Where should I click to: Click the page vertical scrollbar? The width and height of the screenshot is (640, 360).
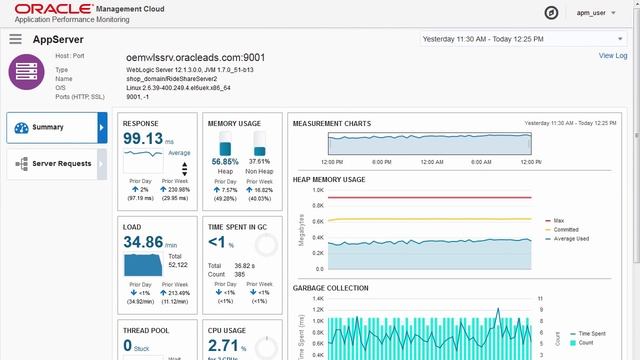(x=636, y=135)
